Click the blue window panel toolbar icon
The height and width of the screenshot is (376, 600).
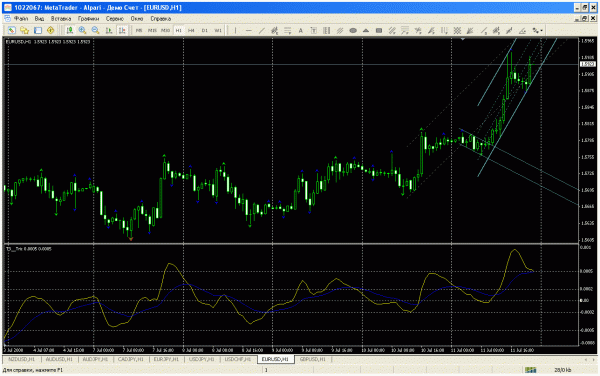click(x=38, y=30)
